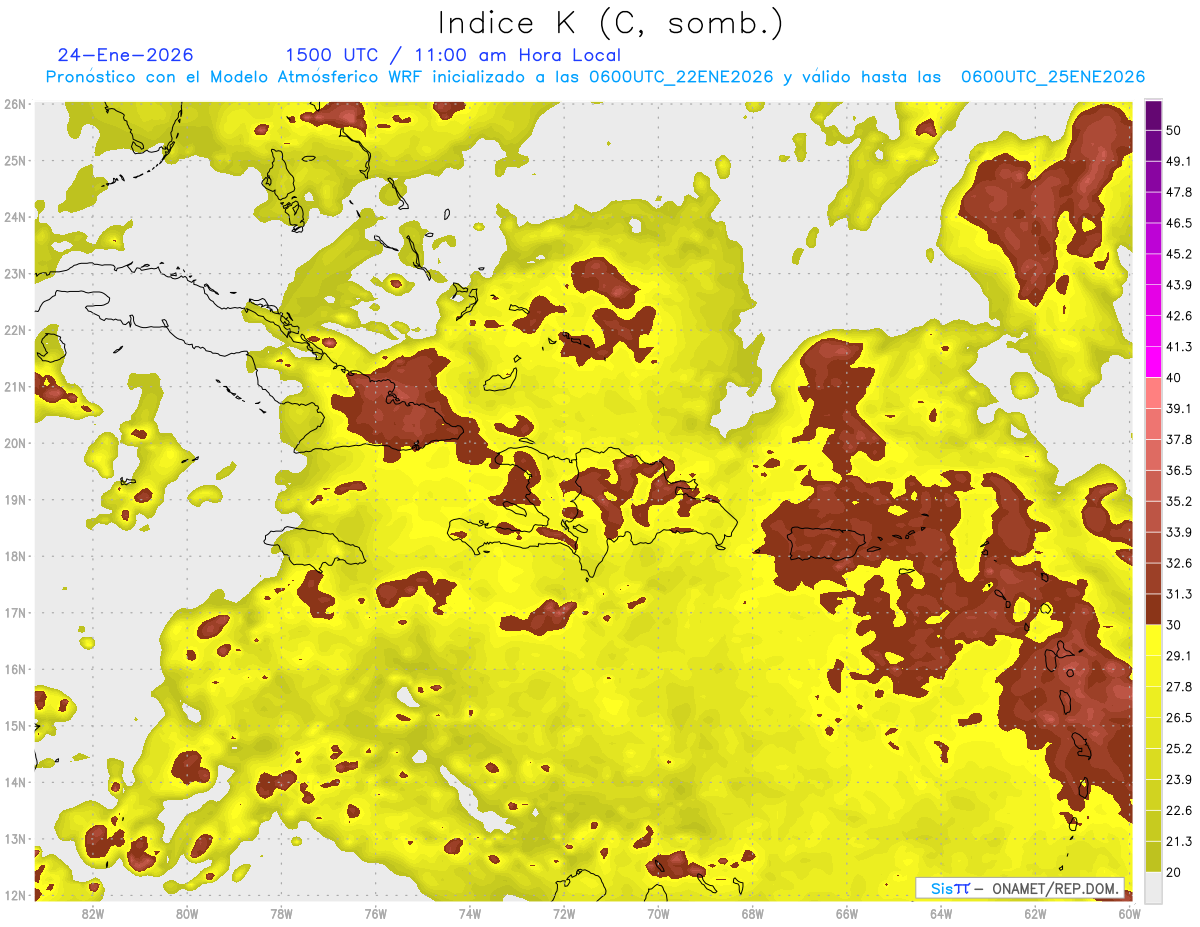Screen dimensions: 1200x927
Task: Select the "36.5" legend value
Action: tap(1179, 470)
